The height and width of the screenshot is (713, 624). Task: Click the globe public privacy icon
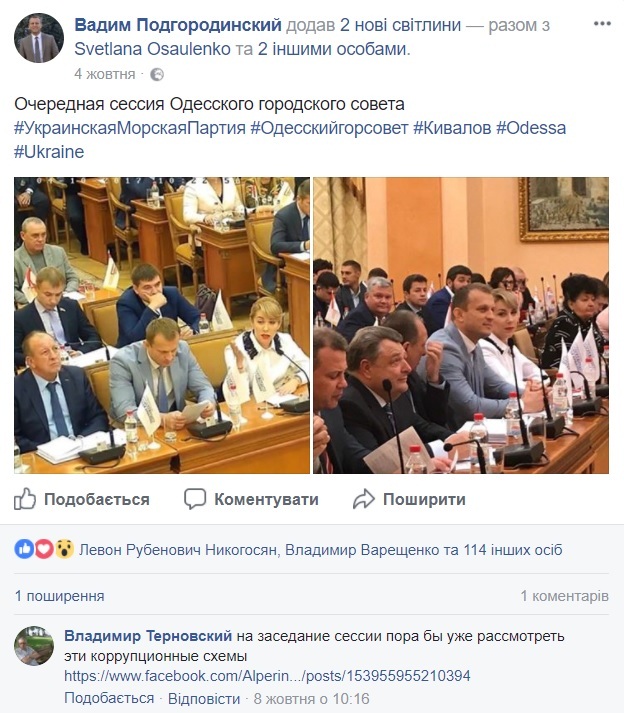click(x=157, y=74)
